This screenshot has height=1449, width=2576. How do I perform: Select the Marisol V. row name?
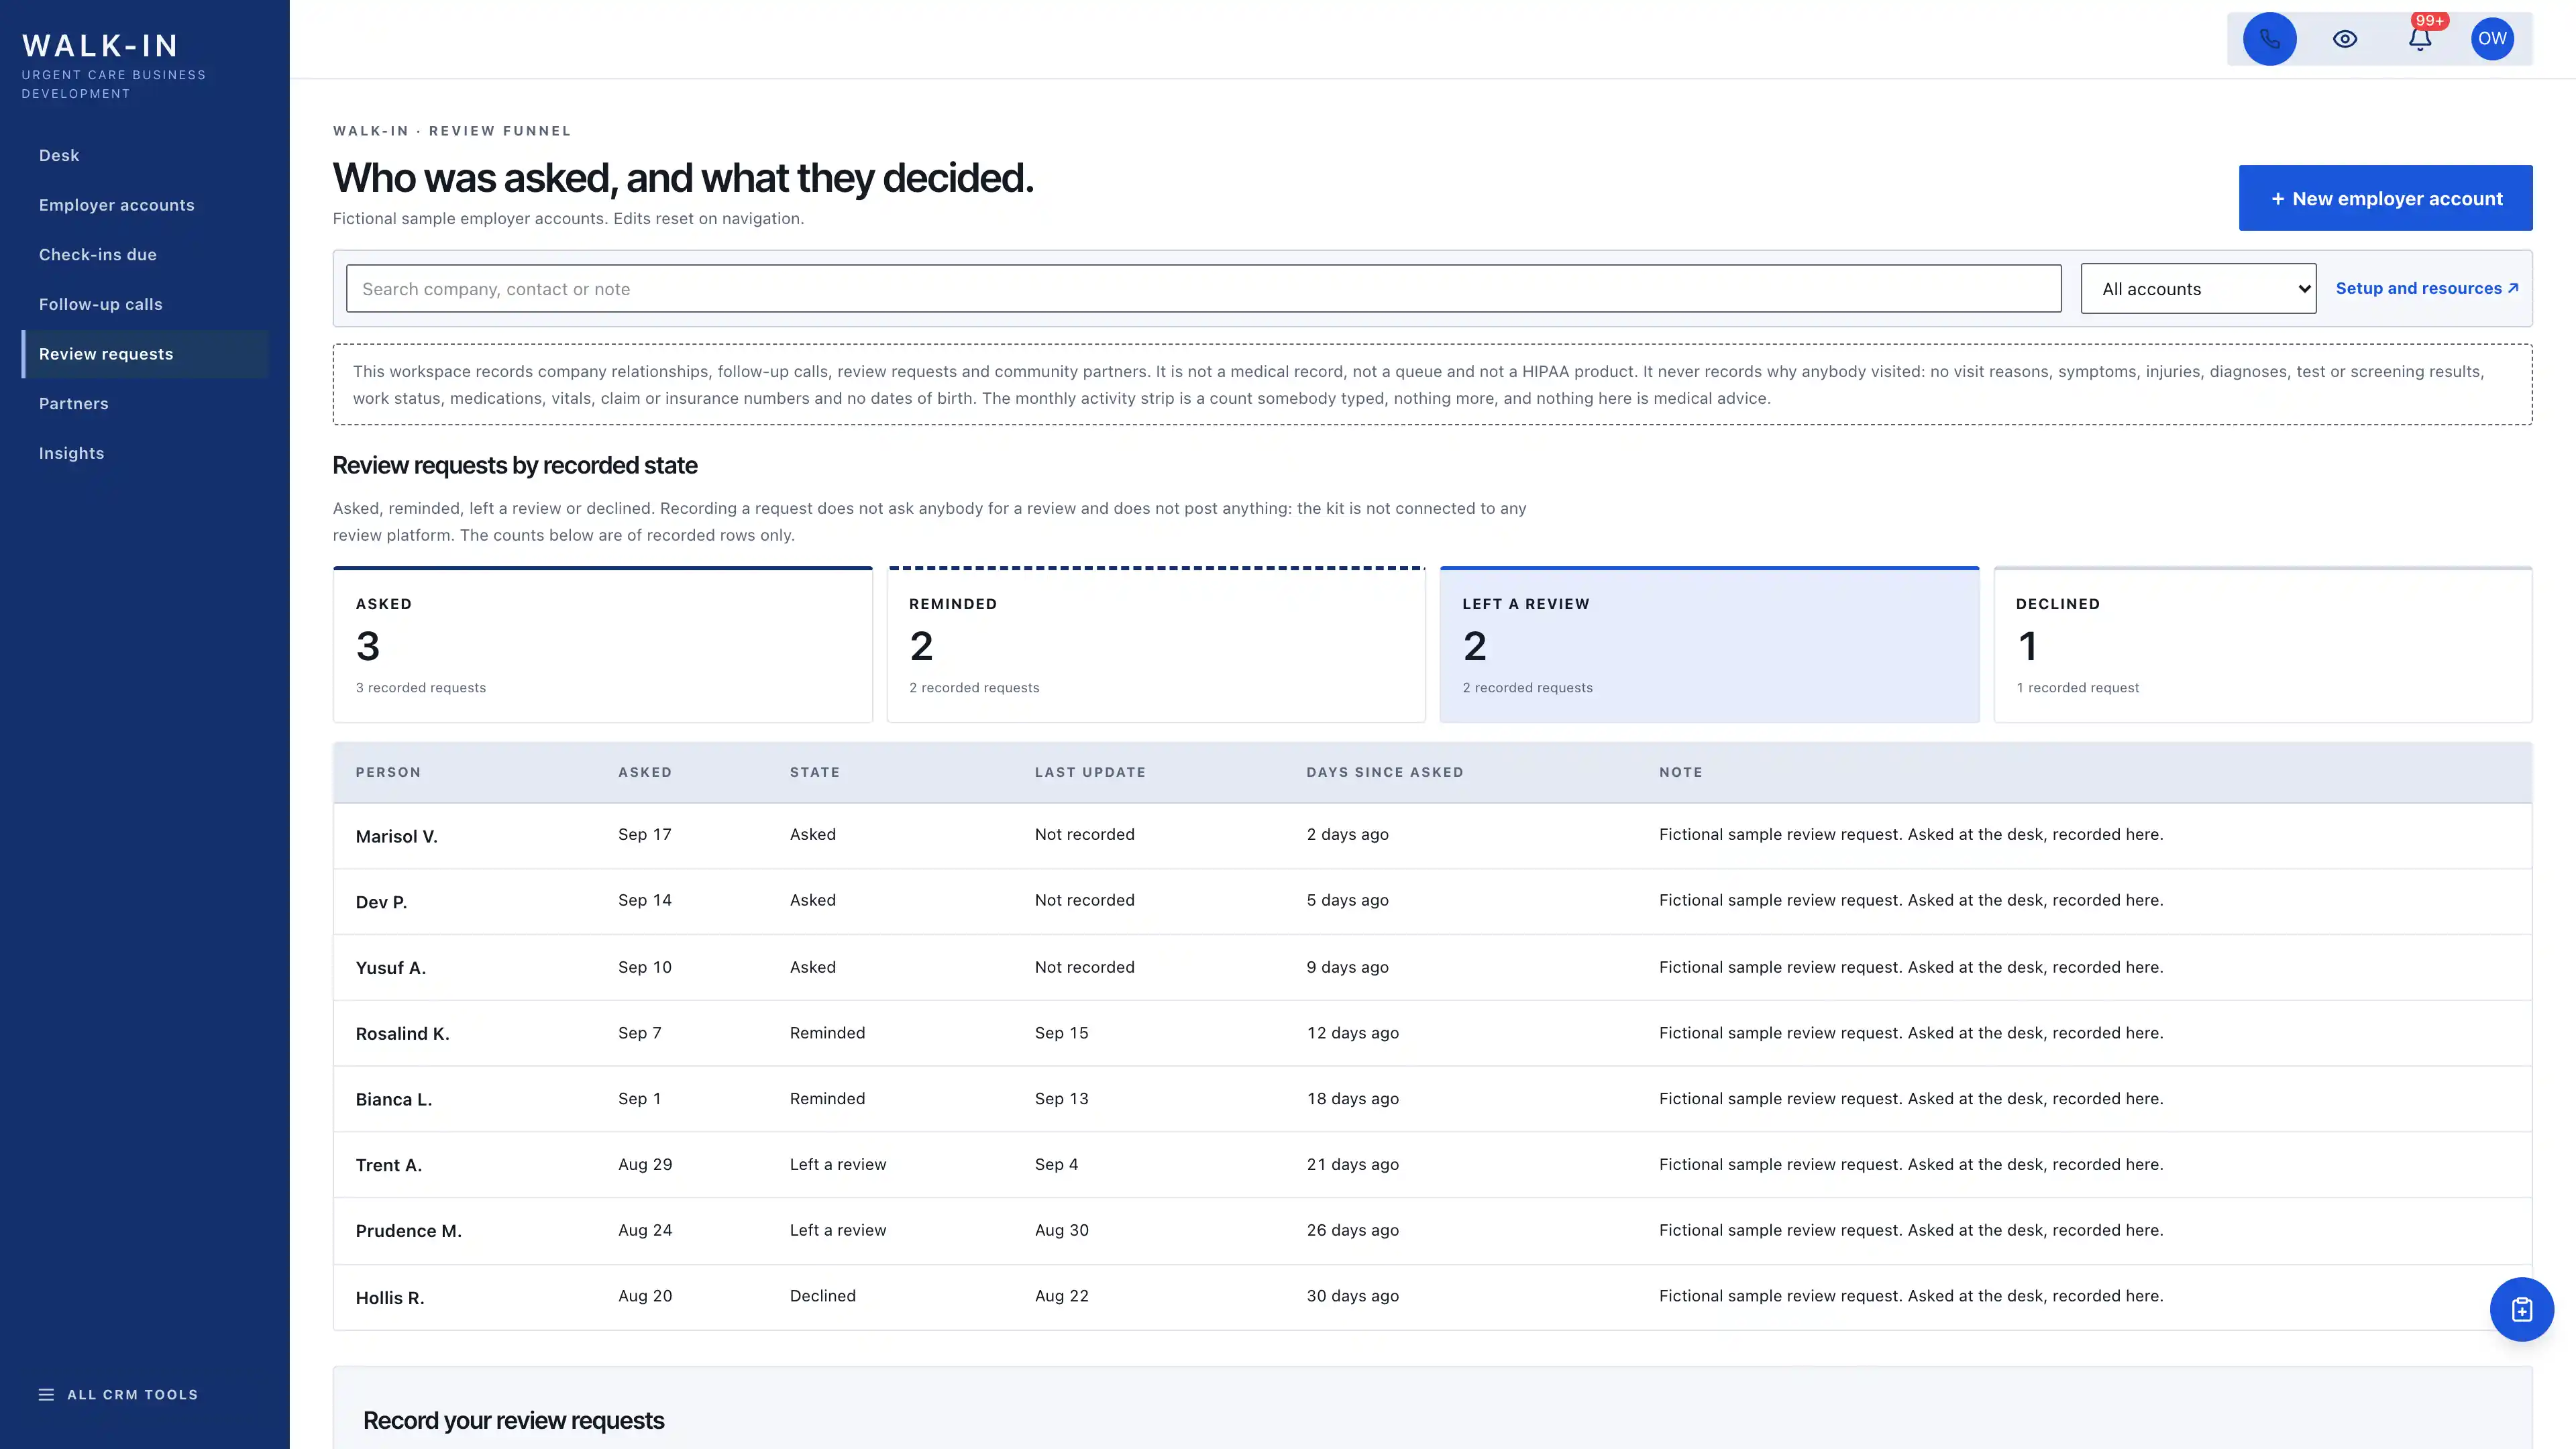(396, 836)
